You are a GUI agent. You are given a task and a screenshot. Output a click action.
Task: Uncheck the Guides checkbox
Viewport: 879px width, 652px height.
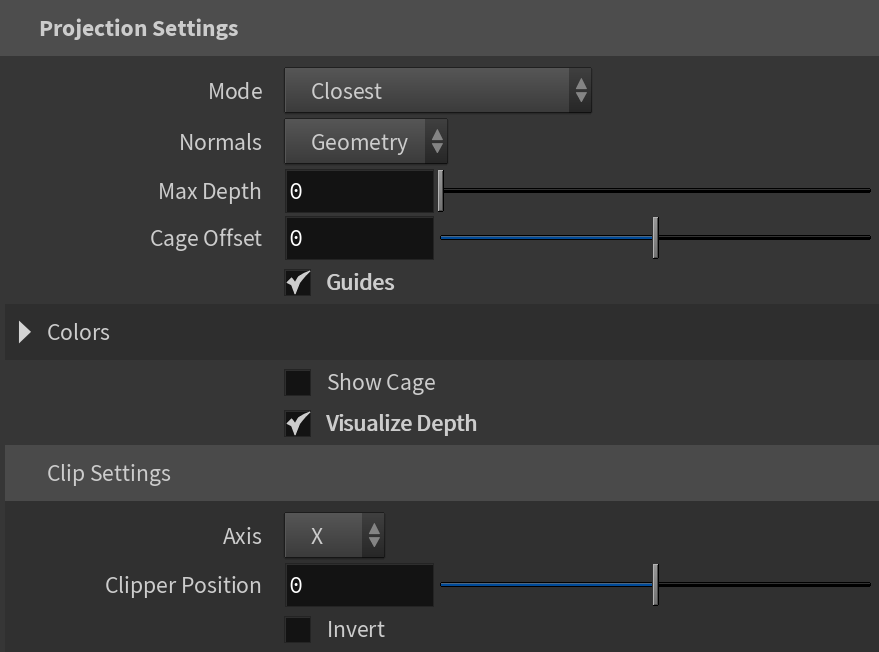coord(298,283)
